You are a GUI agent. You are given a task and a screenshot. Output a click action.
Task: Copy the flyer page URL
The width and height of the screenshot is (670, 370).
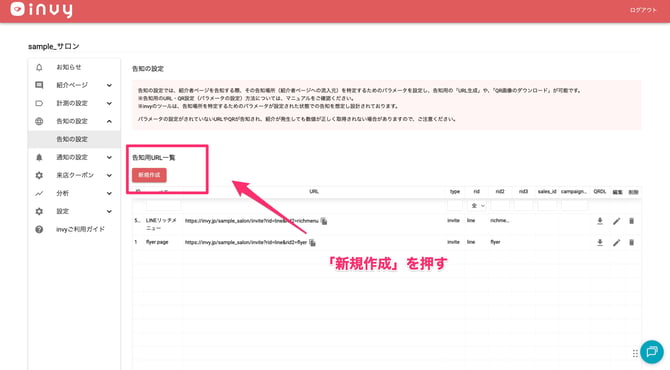tap(312, 242)
